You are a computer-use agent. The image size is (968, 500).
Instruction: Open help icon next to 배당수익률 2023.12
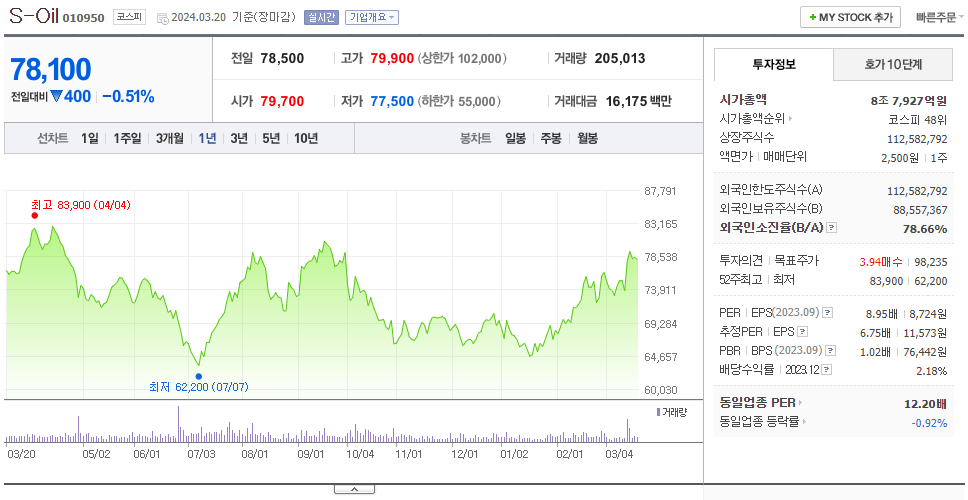point(827,370)
